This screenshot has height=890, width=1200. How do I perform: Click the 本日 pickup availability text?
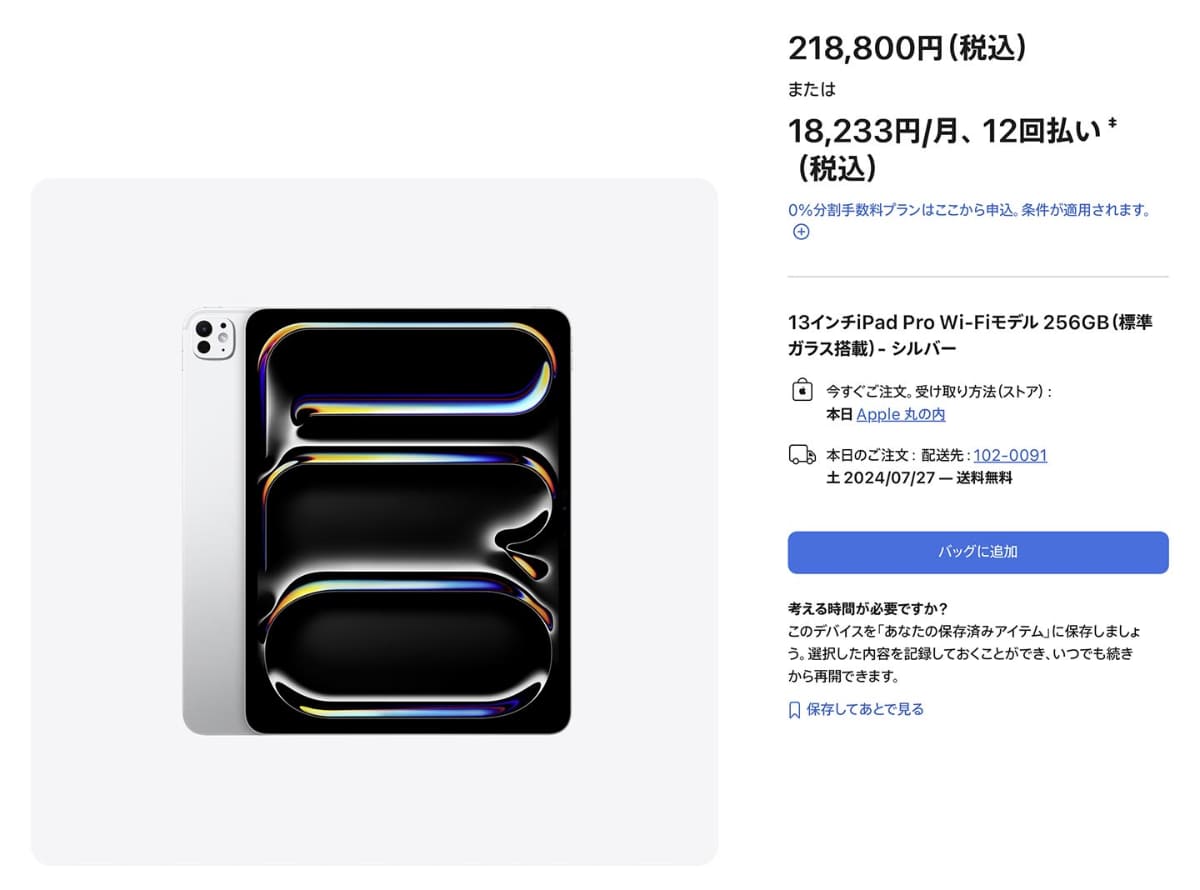click(x=842, y=415)
